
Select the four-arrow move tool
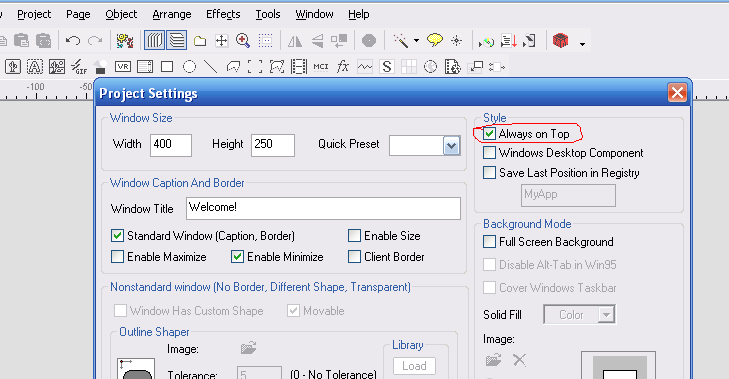222,41
